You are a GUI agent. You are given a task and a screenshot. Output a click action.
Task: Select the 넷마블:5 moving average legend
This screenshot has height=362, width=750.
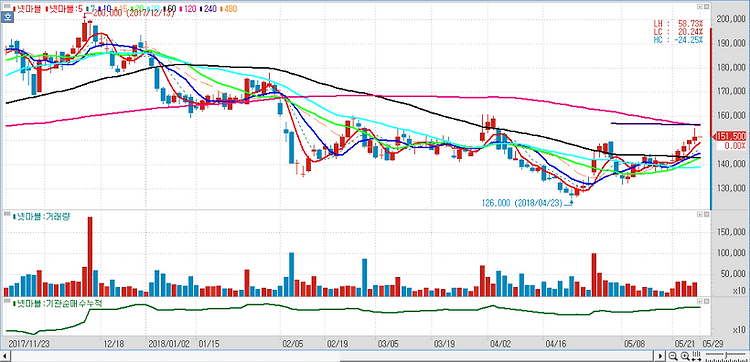64,9
